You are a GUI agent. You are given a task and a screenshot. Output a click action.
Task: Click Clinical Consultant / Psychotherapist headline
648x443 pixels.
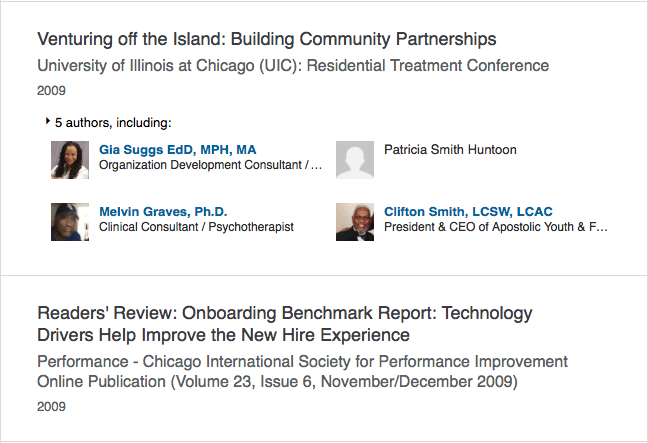(x=196, y=227)
